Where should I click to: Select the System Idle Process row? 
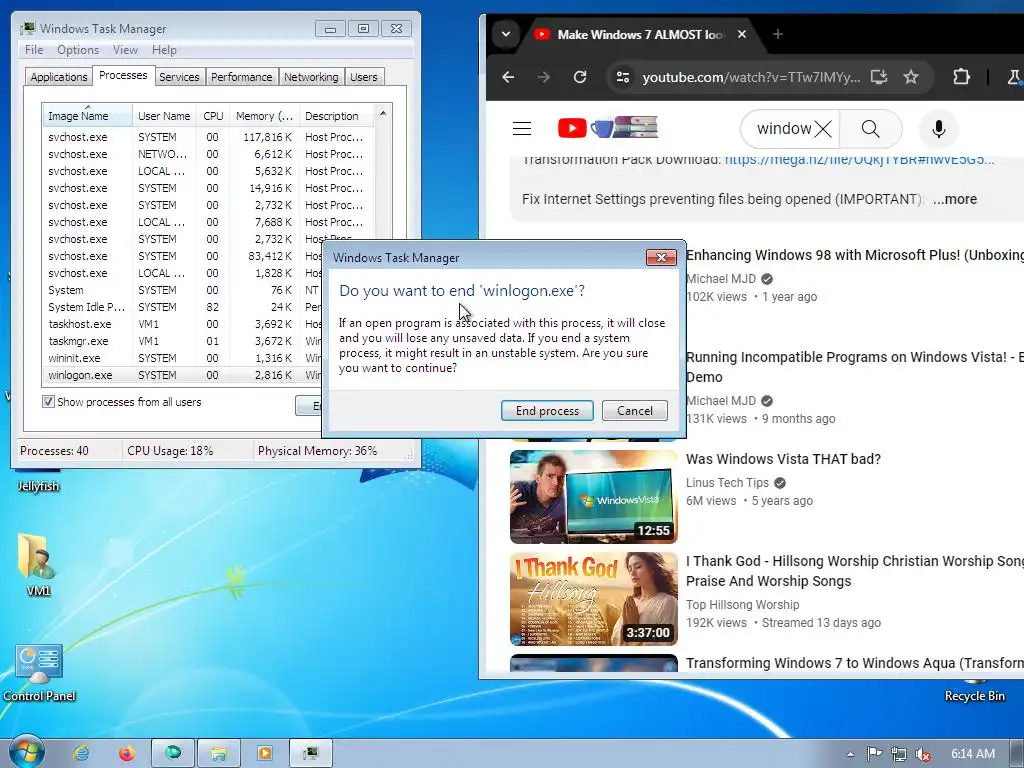coord(181,307)
